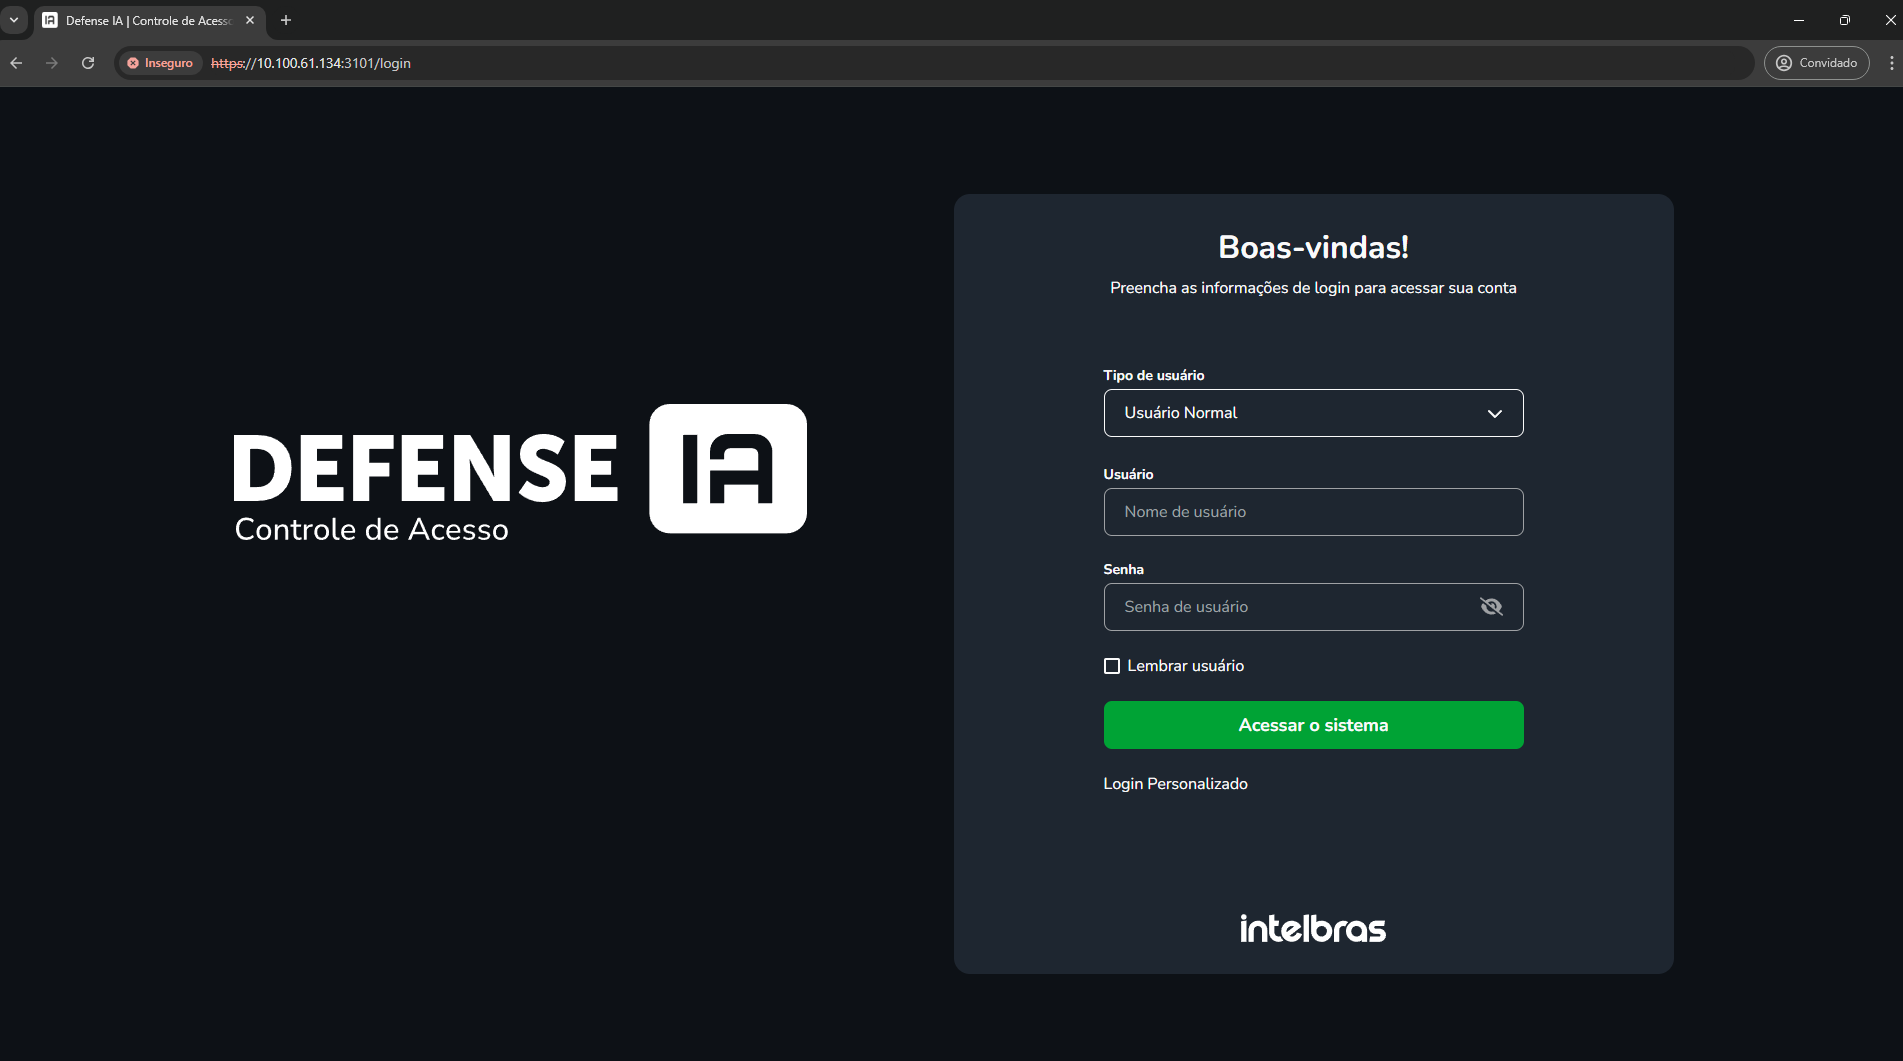Click the Acessar o sistema button

click(x=1313, y=725)
